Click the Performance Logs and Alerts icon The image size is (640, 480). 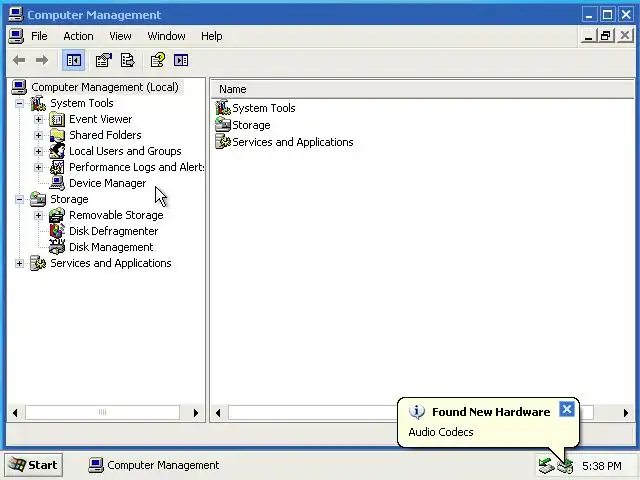[x=57, y=167]
